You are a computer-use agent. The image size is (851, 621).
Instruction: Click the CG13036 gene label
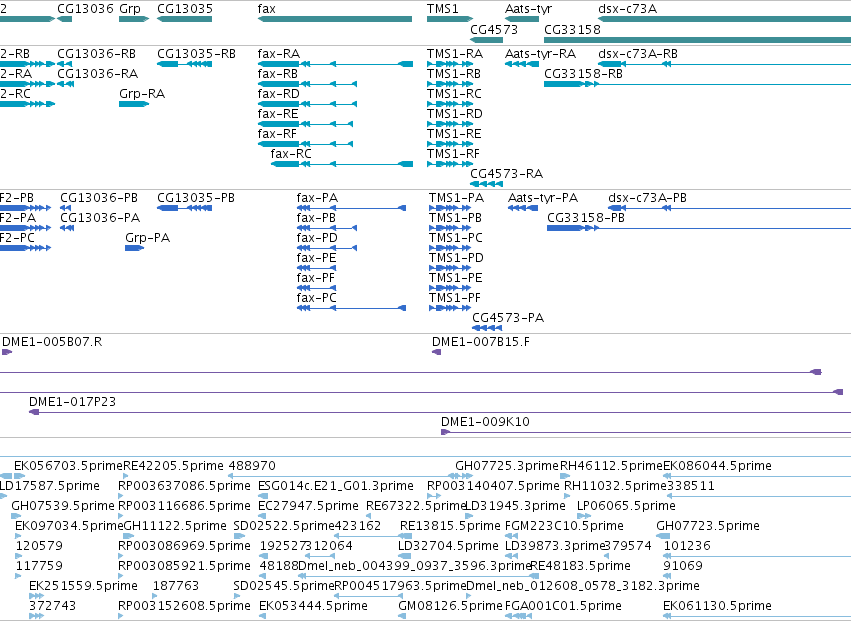pyautogui.click(x=85, y=9)
